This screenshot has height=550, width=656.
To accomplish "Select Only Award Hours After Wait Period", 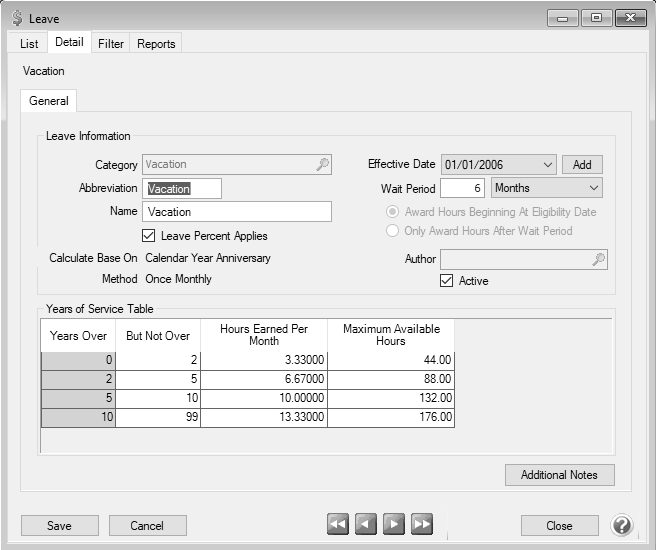I will tap(392, 230).
